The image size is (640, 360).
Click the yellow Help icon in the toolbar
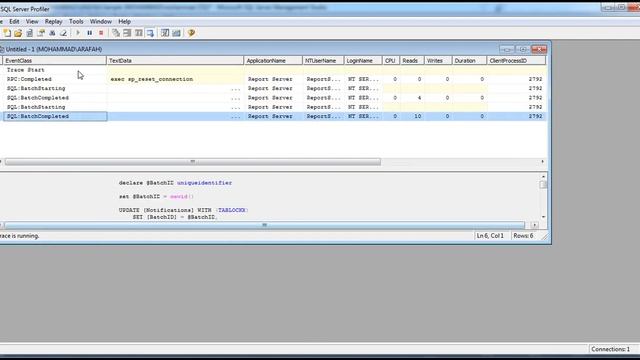point(191,33)
